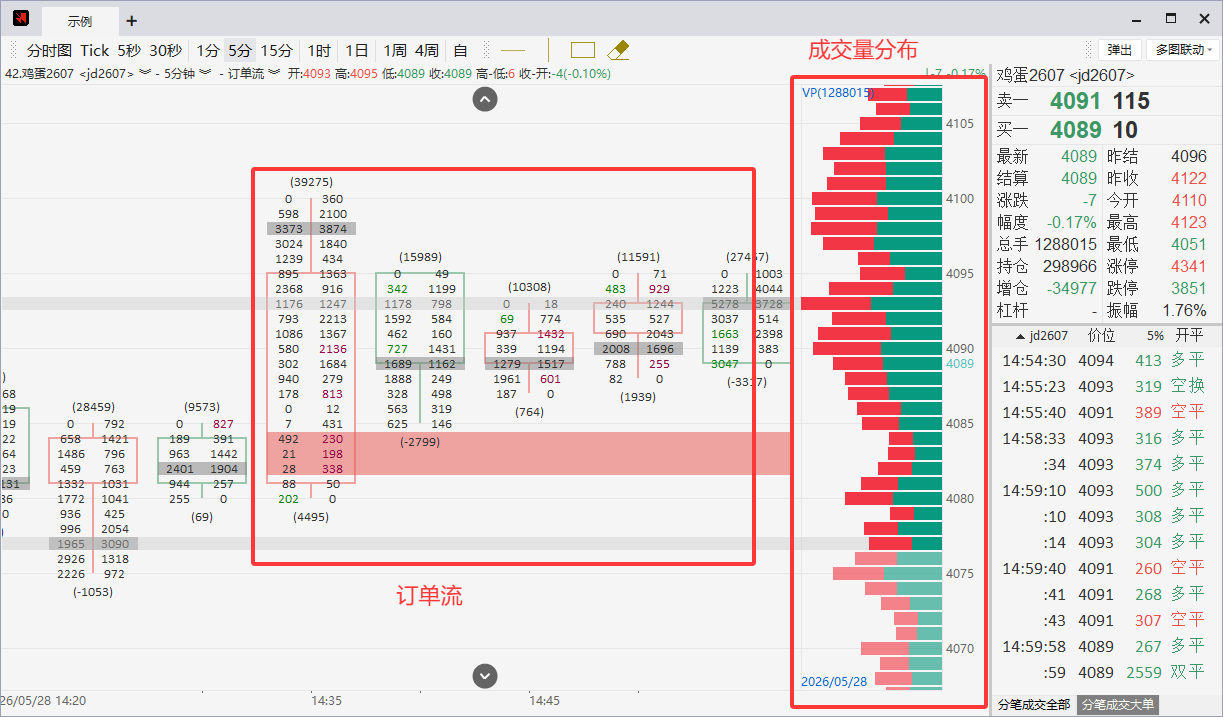Select the 5秒 timeframe

pyautogui.click(x=129, y=50)
